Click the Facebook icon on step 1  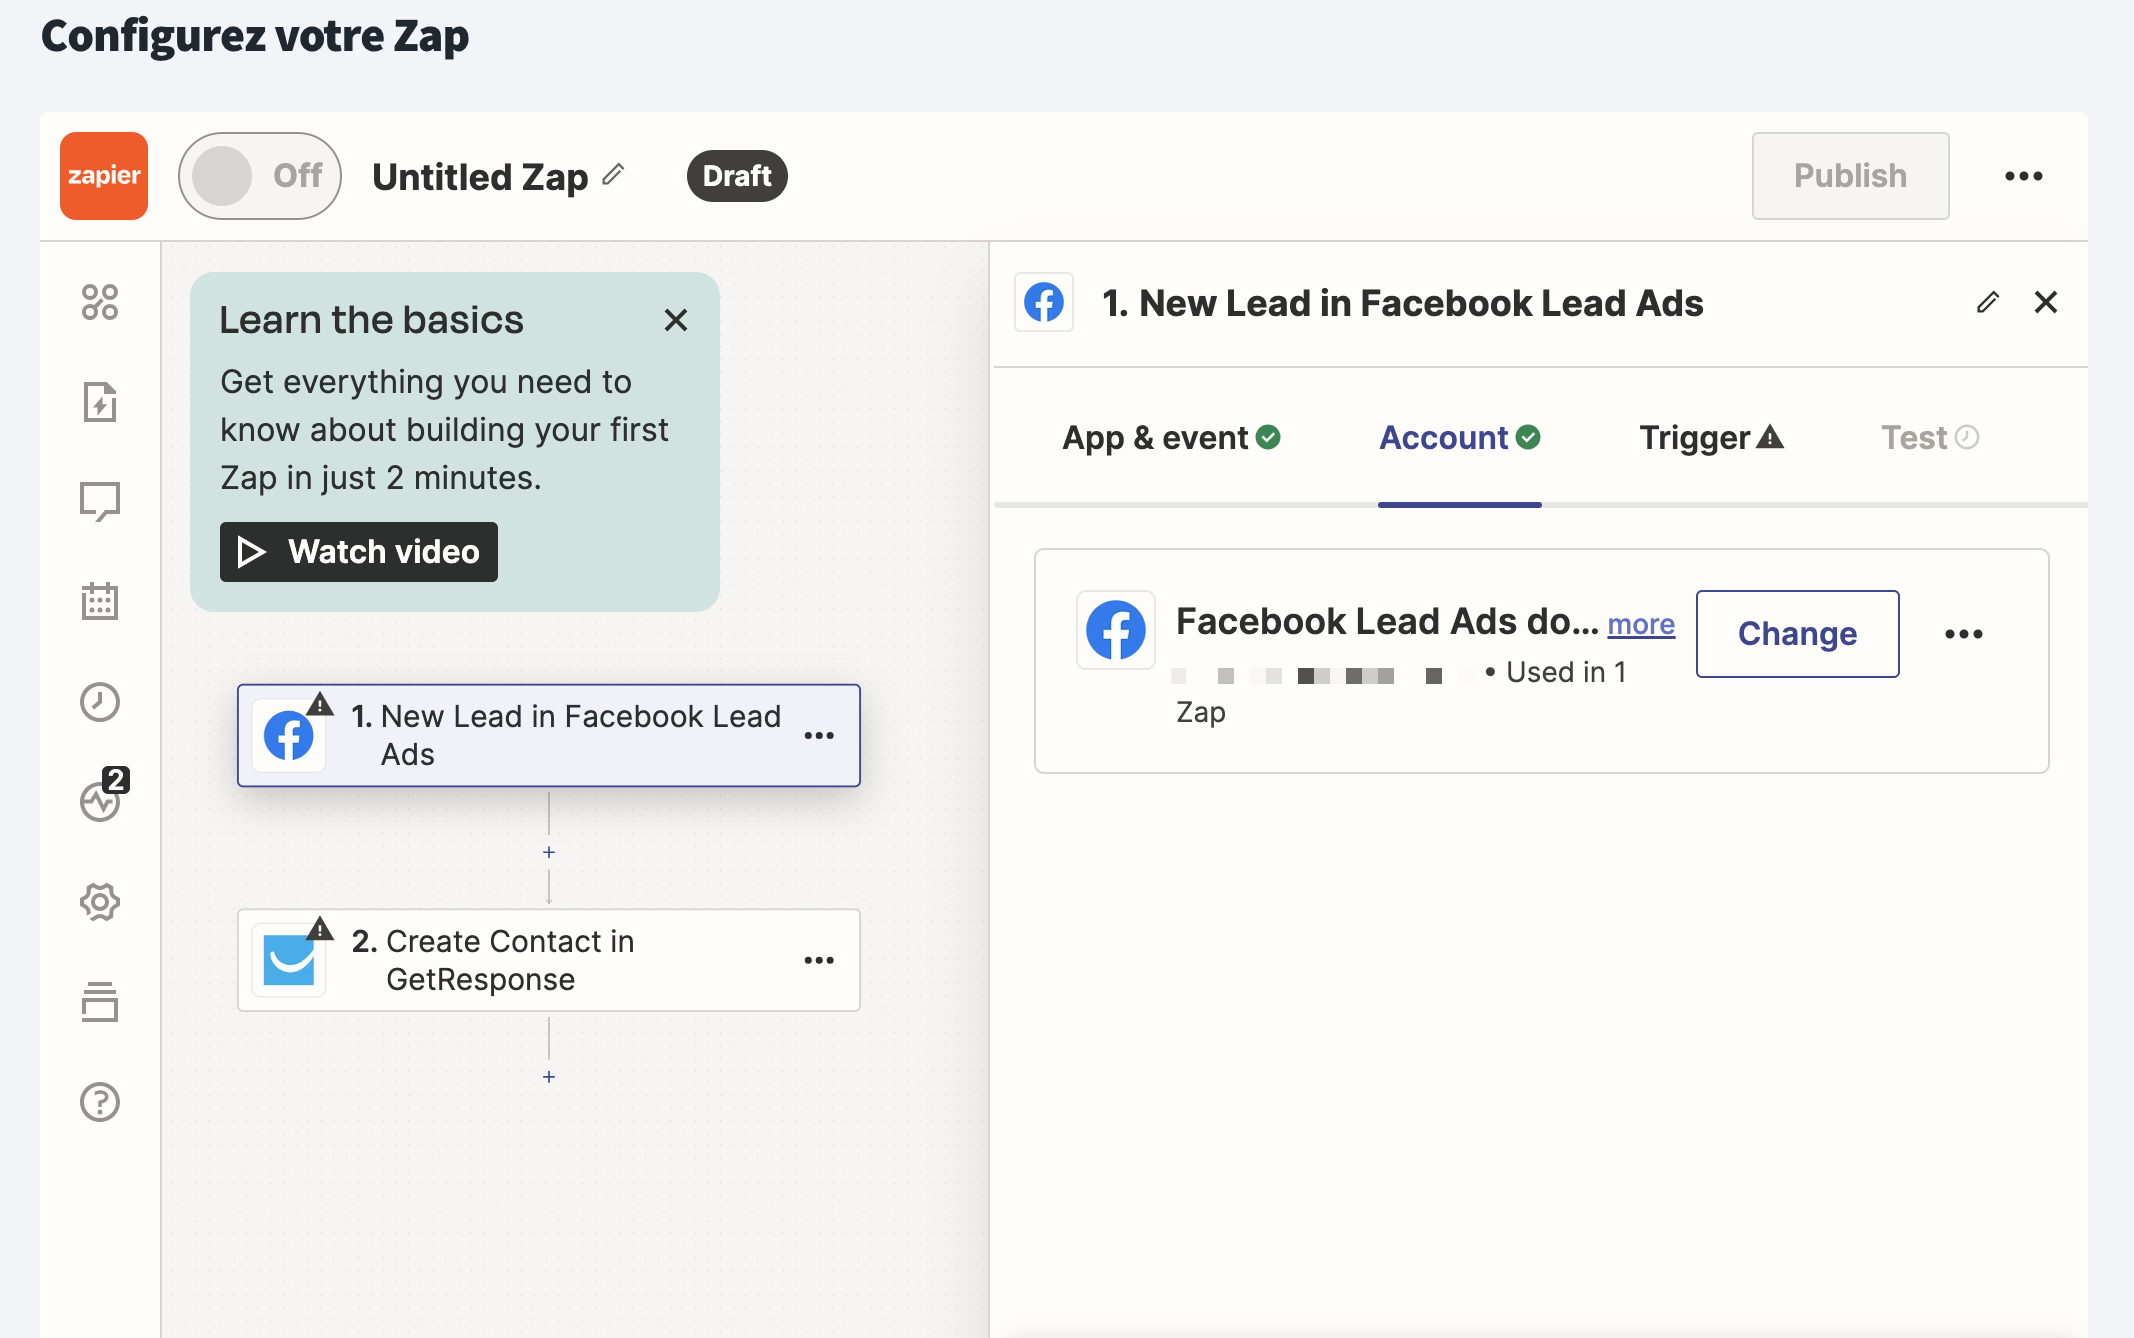tap(289, 737)
